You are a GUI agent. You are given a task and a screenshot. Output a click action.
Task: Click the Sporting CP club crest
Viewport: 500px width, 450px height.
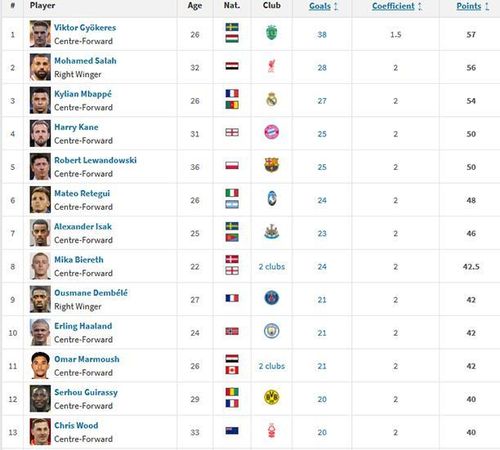pos(272,33)
